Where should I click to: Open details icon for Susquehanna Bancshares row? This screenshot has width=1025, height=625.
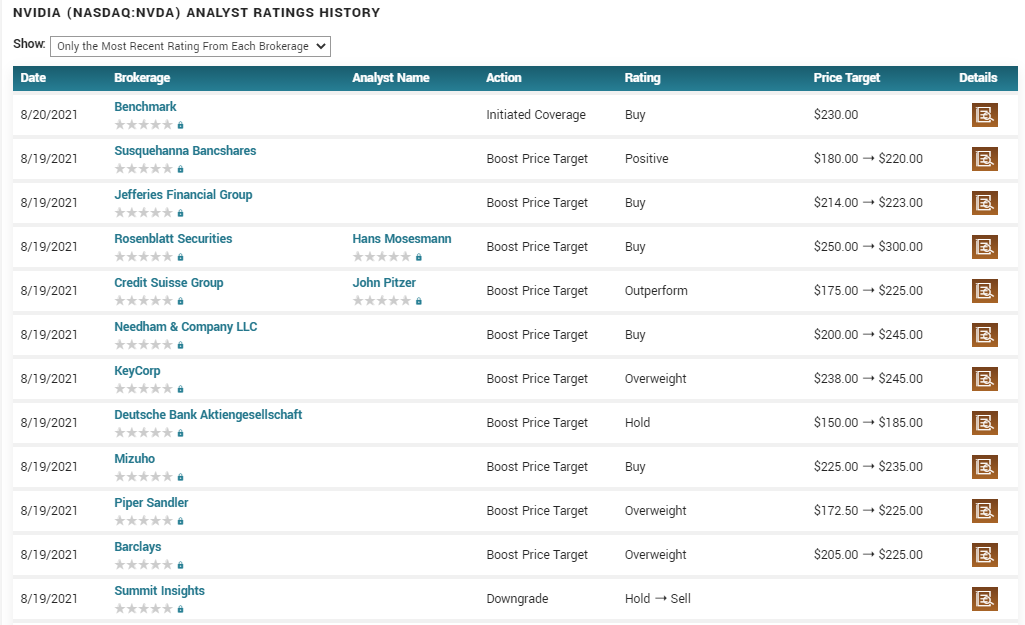coord(984,159)
